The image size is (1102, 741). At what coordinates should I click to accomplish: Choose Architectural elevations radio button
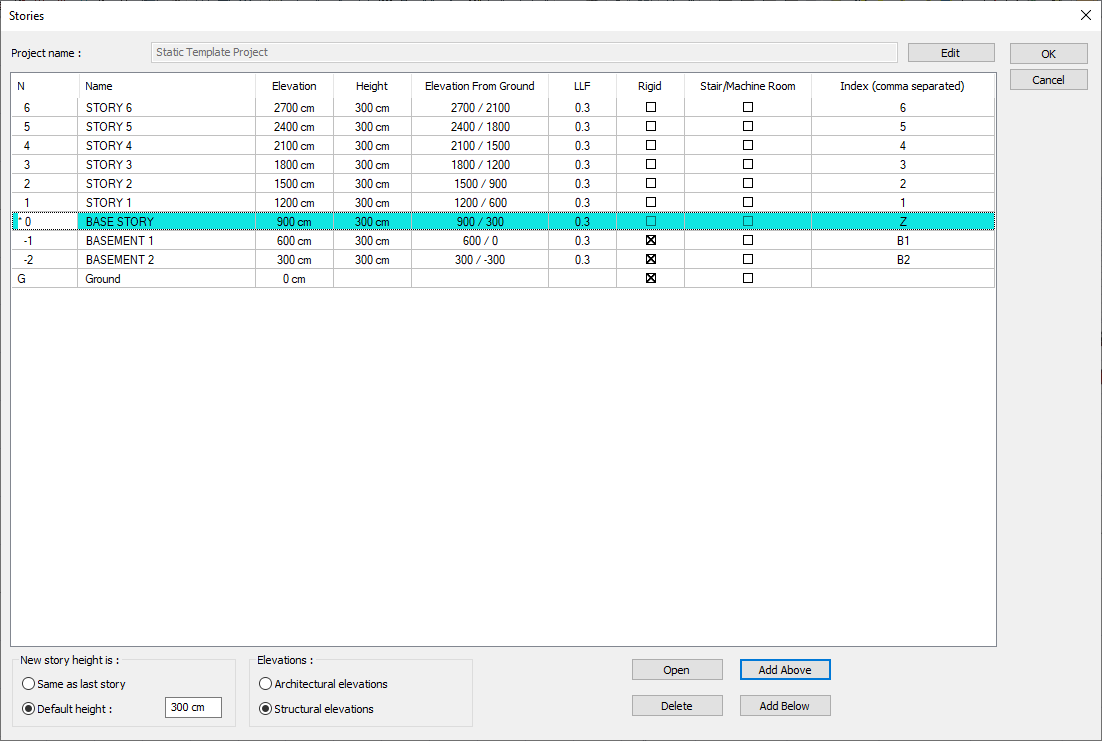265,684
